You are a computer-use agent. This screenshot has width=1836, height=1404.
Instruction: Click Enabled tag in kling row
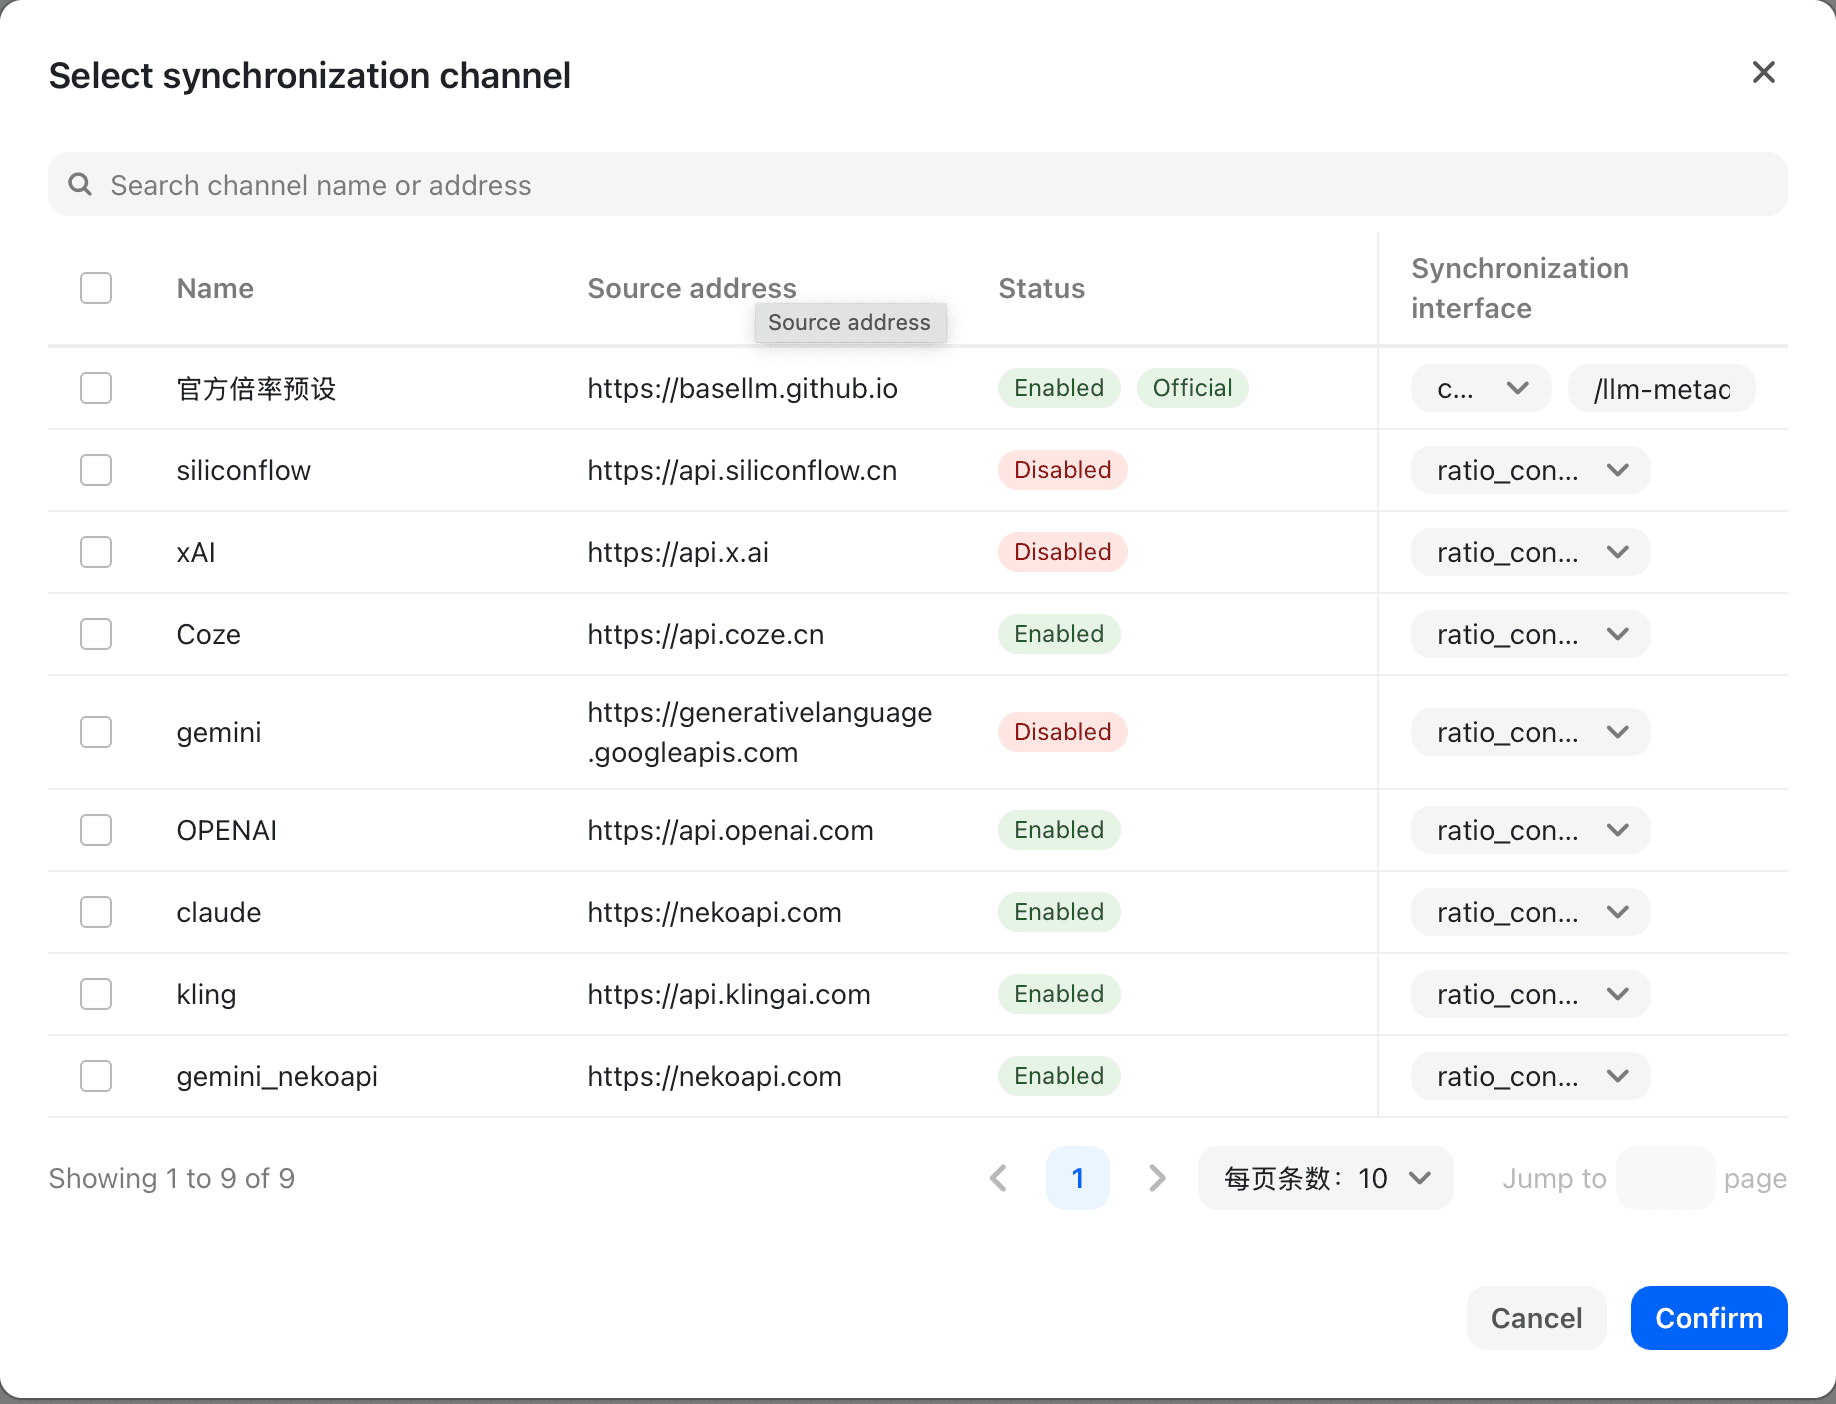pyautogui.click(x=1059, y=994)
